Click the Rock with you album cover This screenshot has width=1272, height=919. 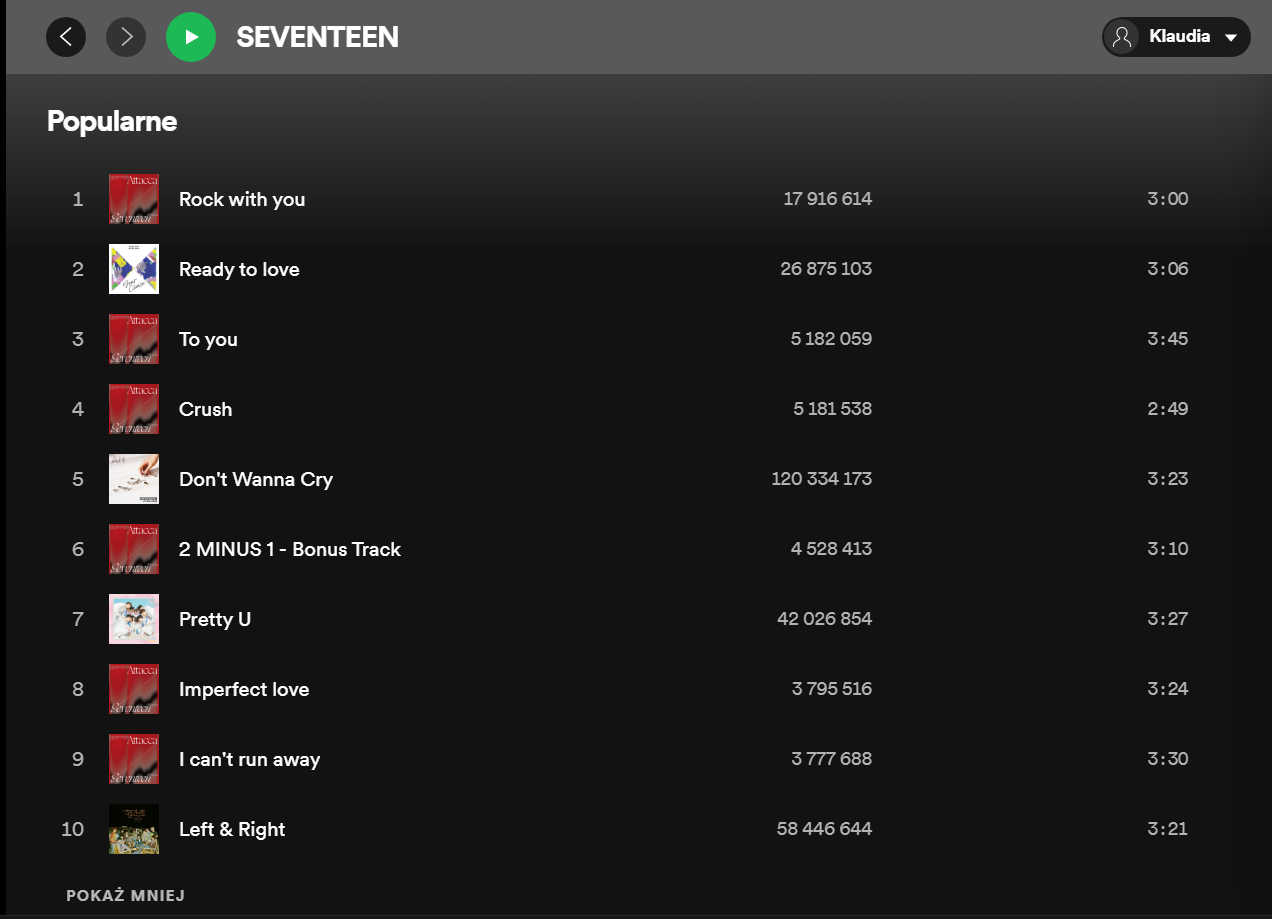134,199
